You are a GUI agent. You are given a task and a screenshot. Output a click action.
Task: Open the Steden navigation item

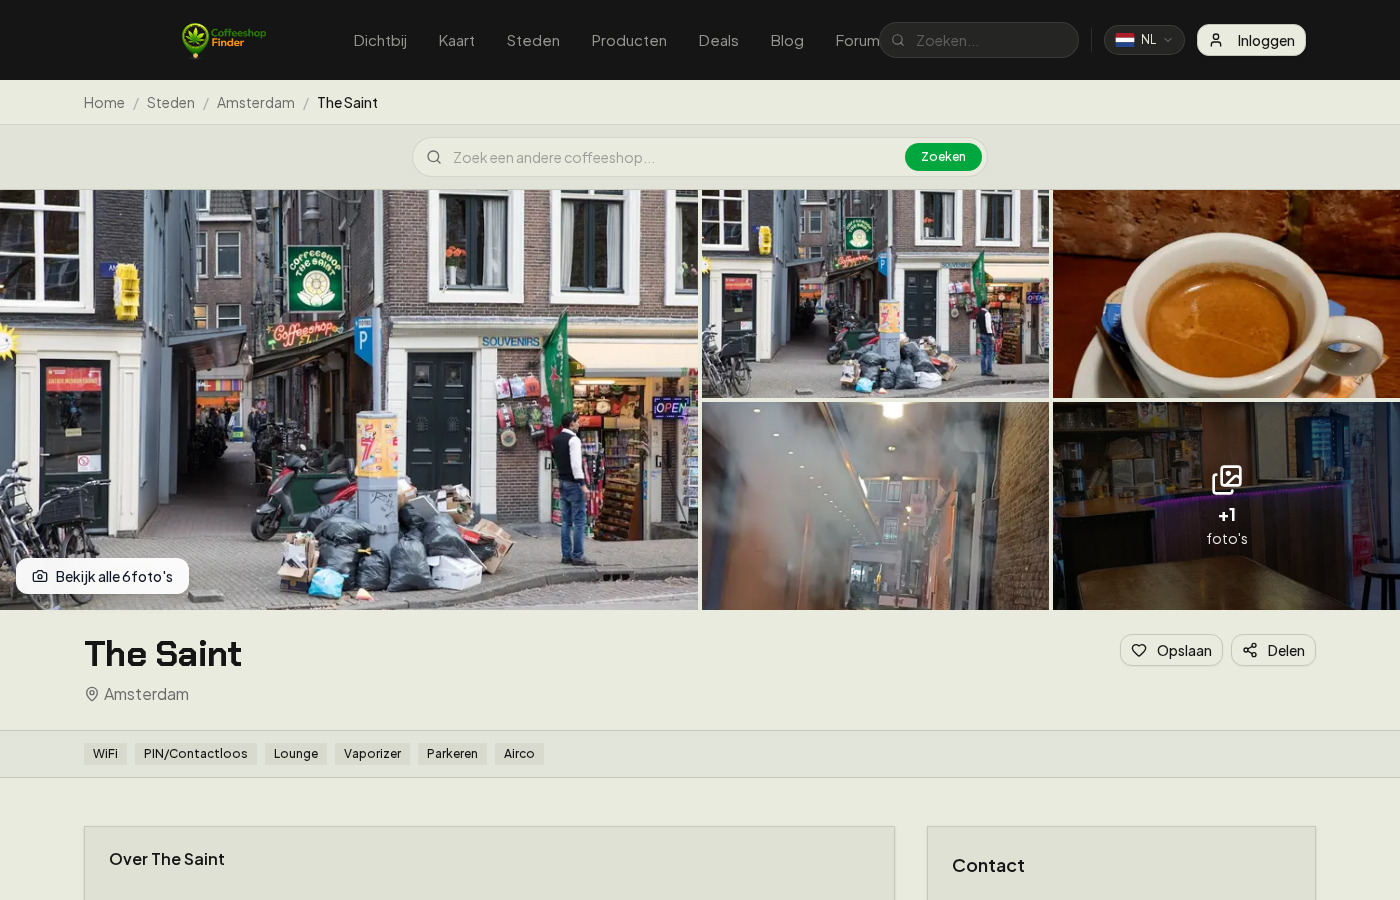pos(533,40)
